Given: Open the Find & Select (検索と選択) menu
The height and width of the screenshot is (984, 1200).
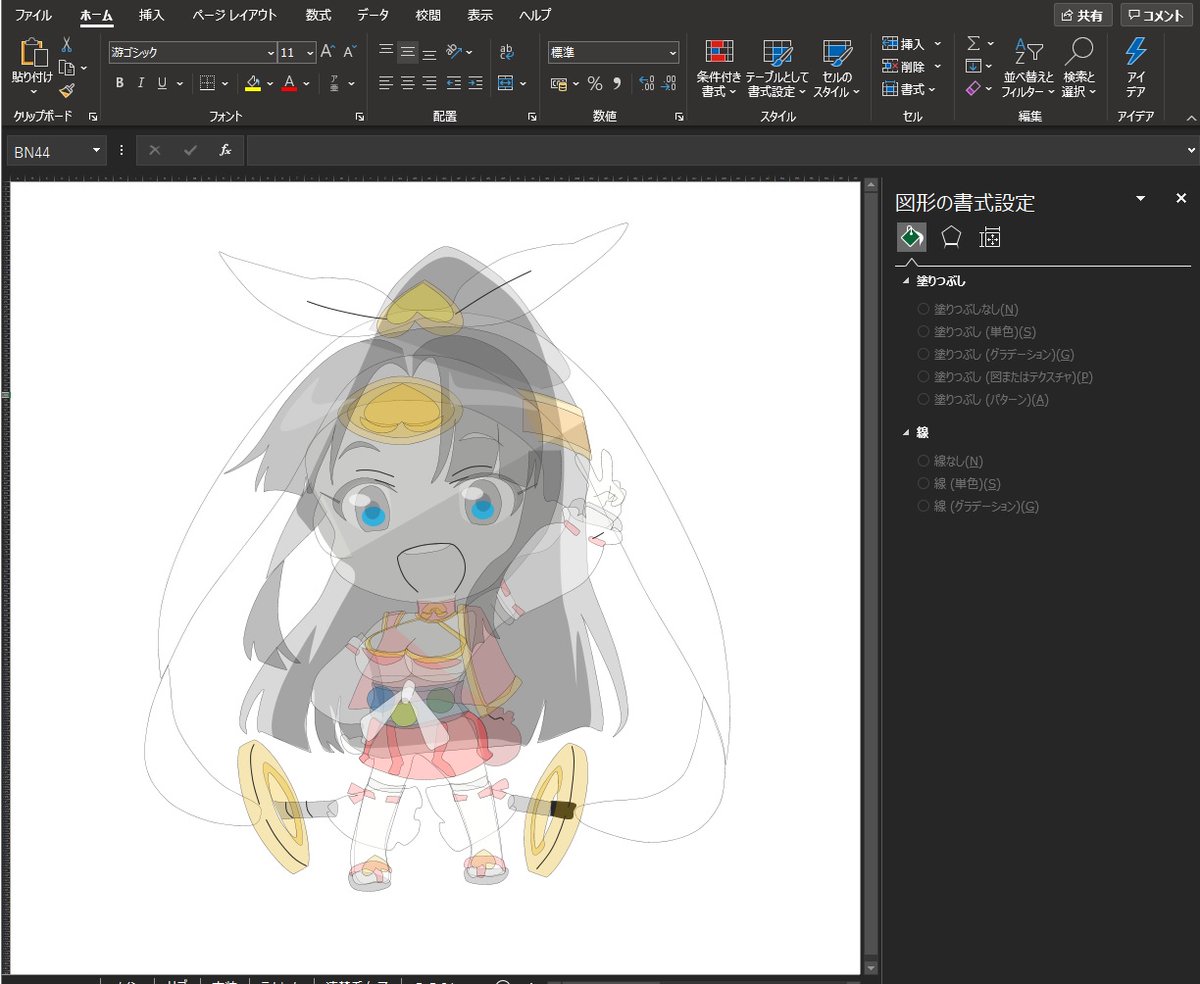Looking at the screenshot, I should 1079,69.
